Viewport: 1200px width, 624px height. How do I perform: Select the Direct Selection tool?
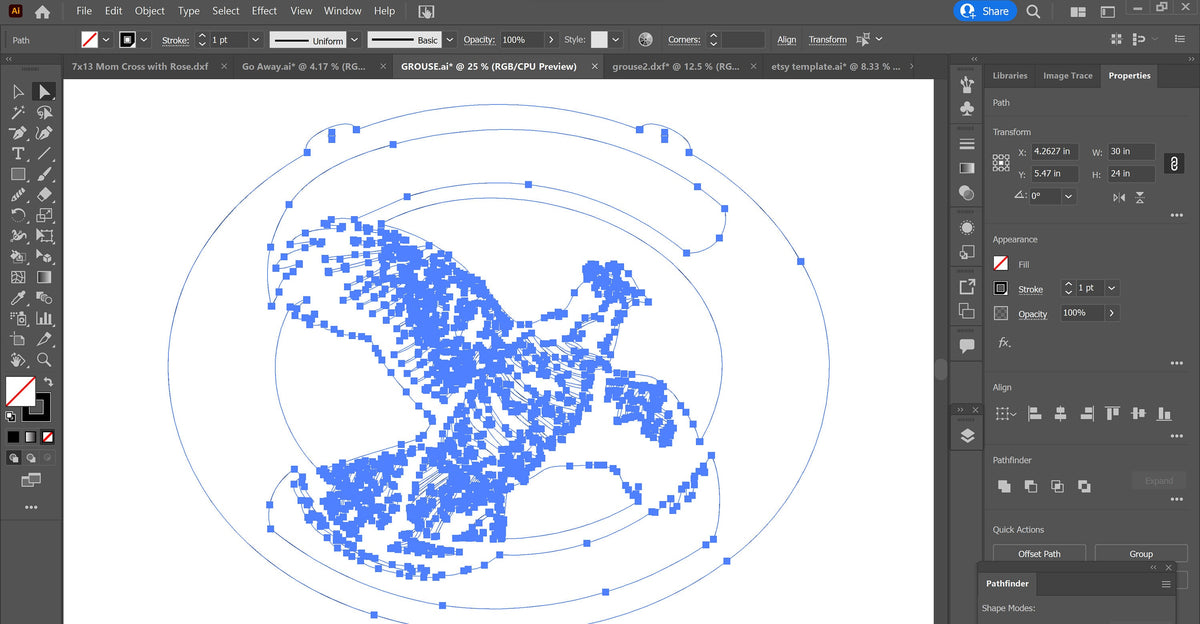[44, 92]
